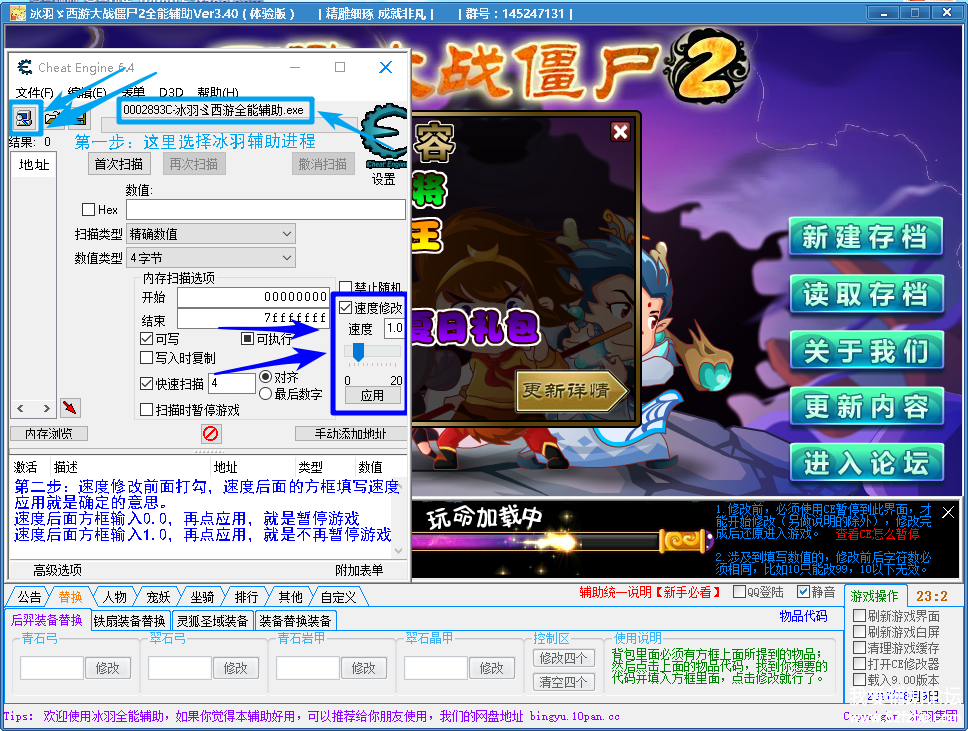Select the 最后数字 radio button
This screenshot has width=968, height=731.
265,393
